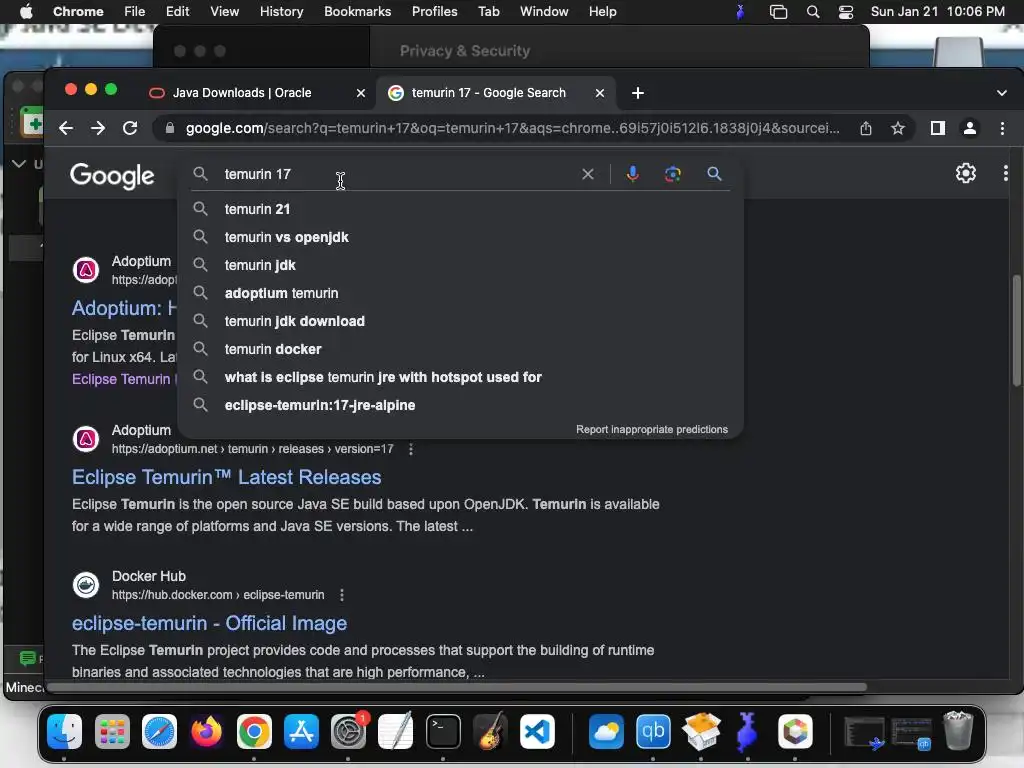
Task: Bookmark this page with the star icon
Action: [x=898, y=128]
